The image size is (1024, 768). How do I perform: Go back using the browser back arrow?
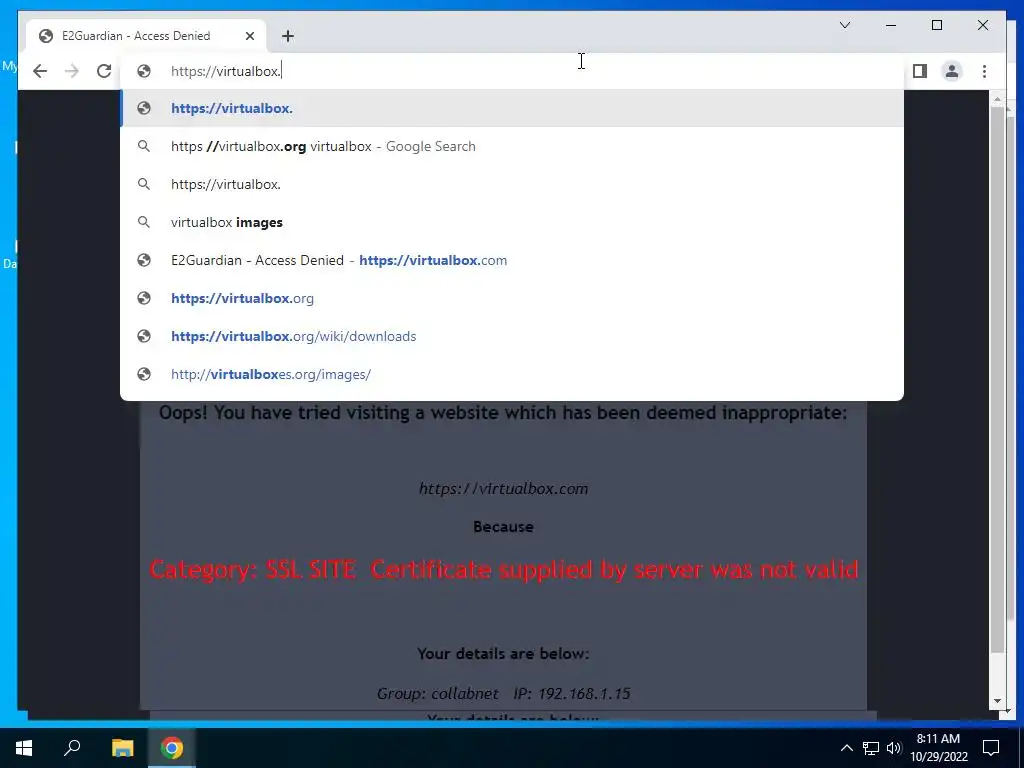coord(40,71)
